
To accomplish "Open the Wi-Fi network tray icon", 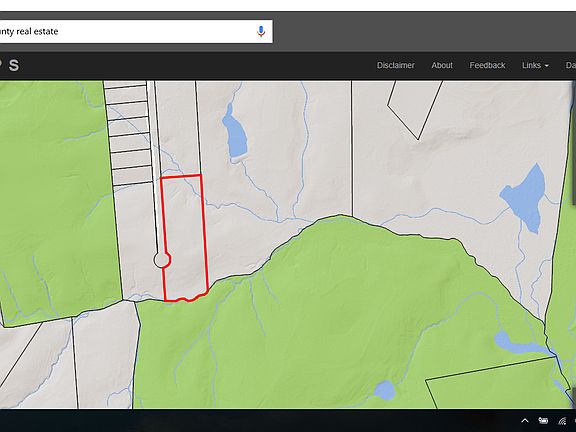I will point(562,421).
